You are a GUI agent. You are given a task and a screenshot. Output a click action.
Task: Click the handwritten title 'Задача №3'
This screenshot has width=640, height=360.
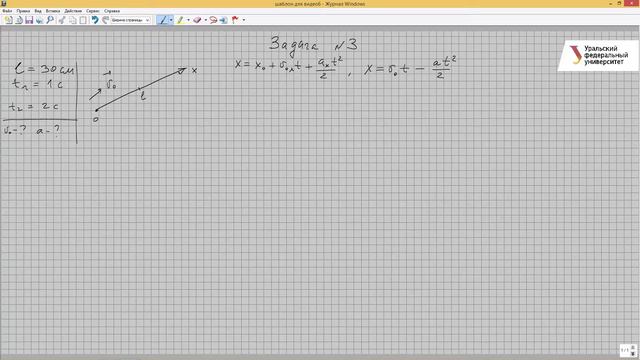[313, 46]
